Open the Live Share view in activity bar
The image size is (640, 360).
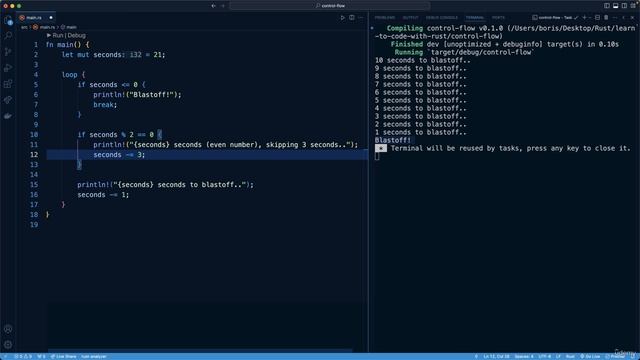8,100
